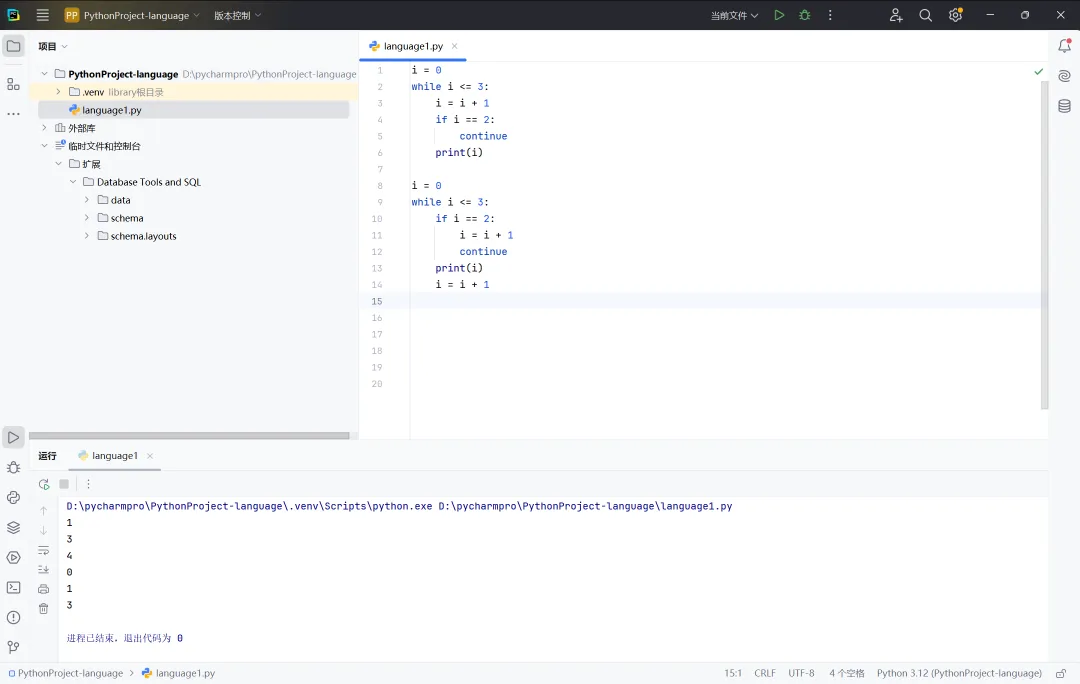Collapse the 扩展 folder
Image resolution: width=1080 pixels, height=684 pixels.
59,163
